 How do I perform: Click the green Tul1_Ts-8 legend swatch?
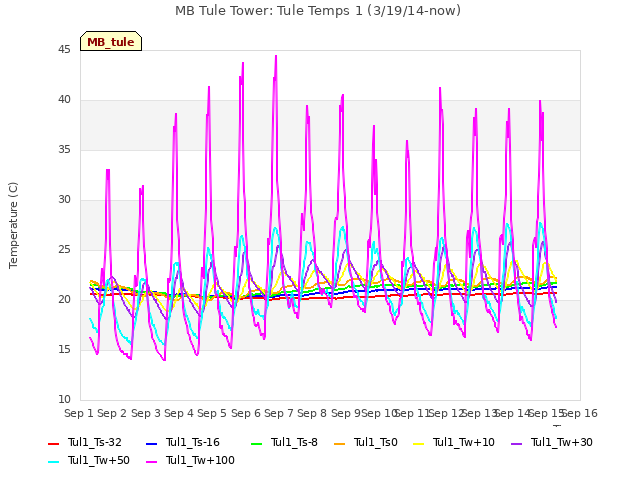click(256, 443)
